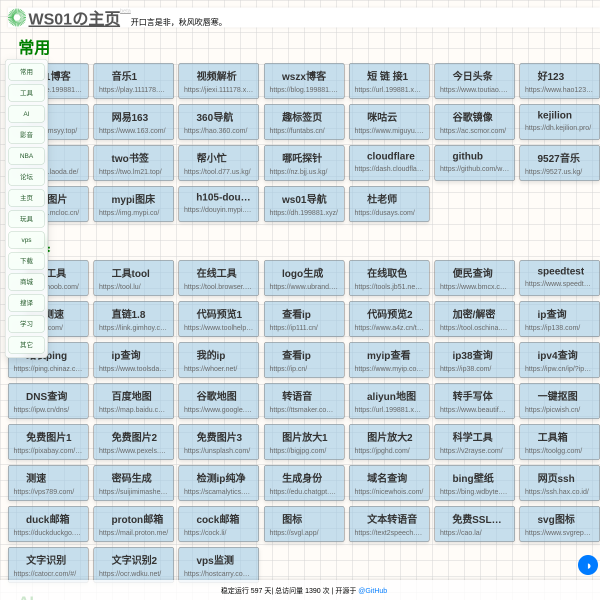The height and width of the screenshot is (600, 600).
Task: Open the 视频解析 card
Action: [x=218, y=81]
